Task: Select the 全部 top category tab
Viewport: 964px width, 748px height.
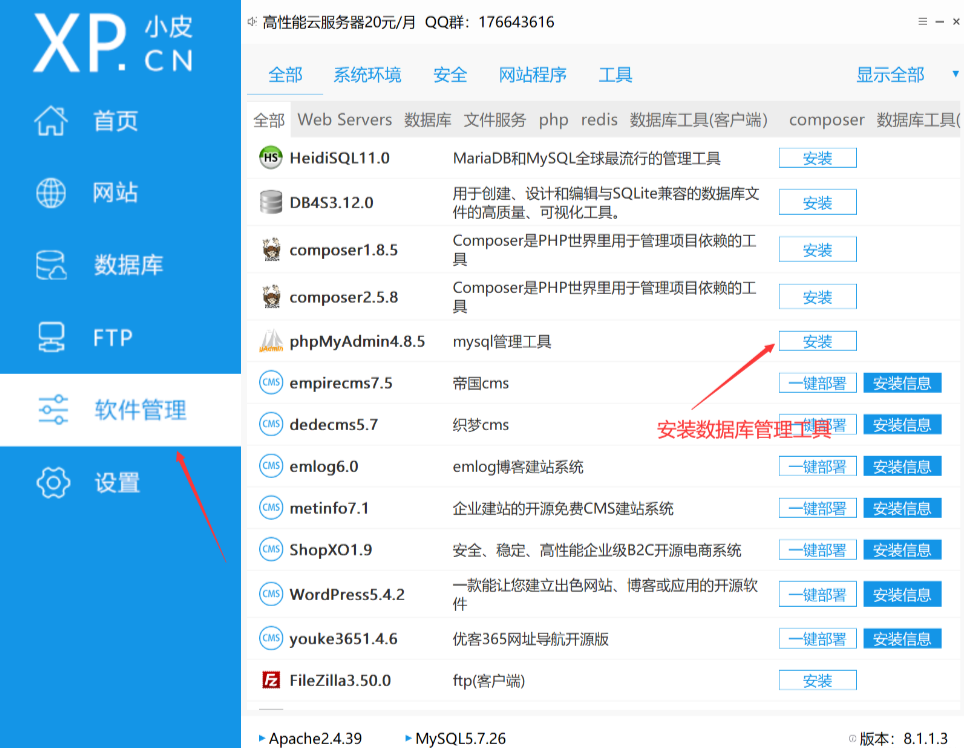Action: 285,75
